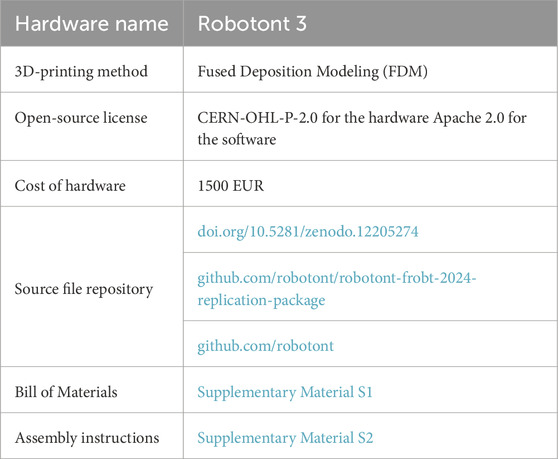This screenshot has width=558, height=459.
Task: Select the Source file repository label
Action: (84, 289)
